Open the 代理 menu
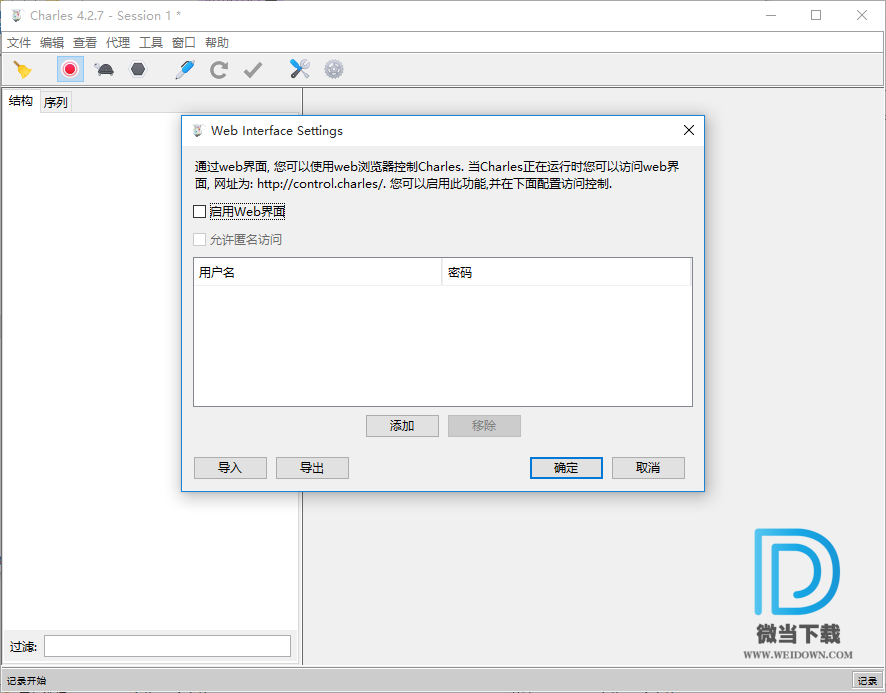Screen dimensions: 886x693 pyautogui.click(x=118, y=42)
